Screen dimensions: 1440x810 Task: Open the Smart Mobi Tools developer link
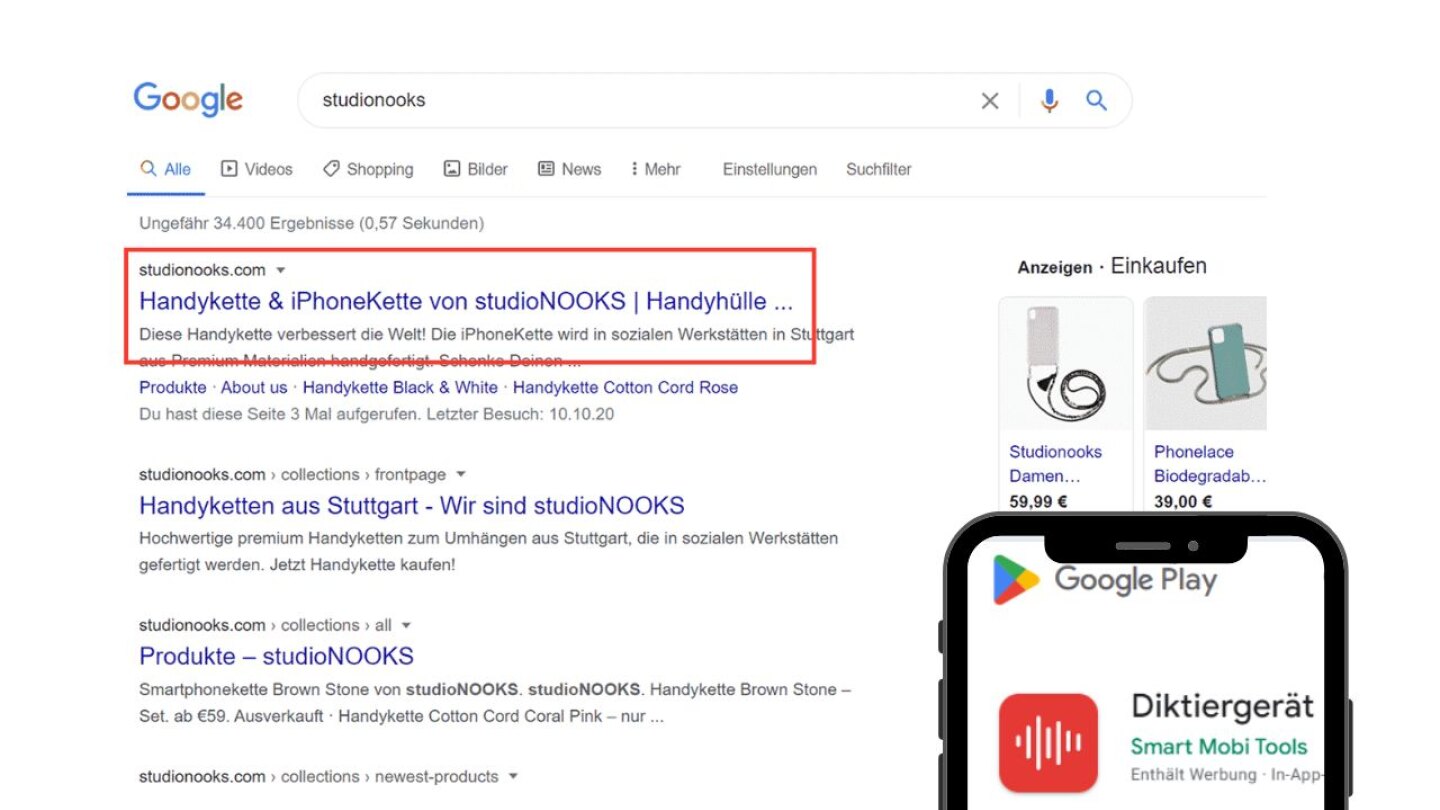[x=1219, y=747]
